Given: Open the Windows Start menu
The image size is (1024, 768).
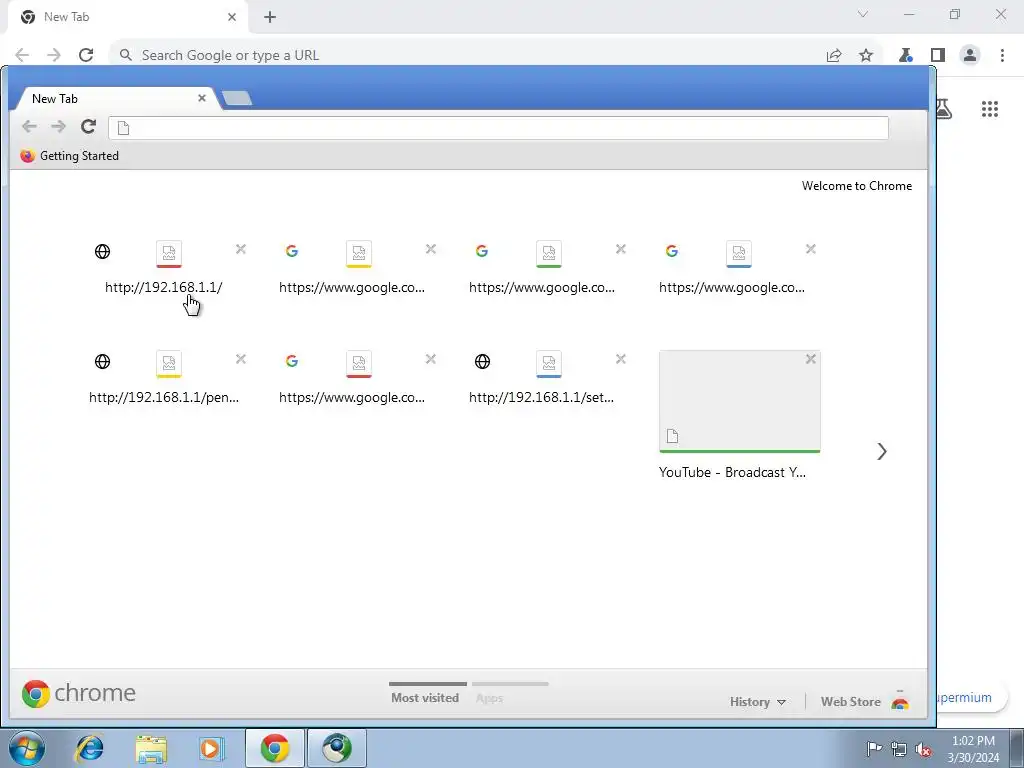Looking at the screenshot, I should [27, 748].
